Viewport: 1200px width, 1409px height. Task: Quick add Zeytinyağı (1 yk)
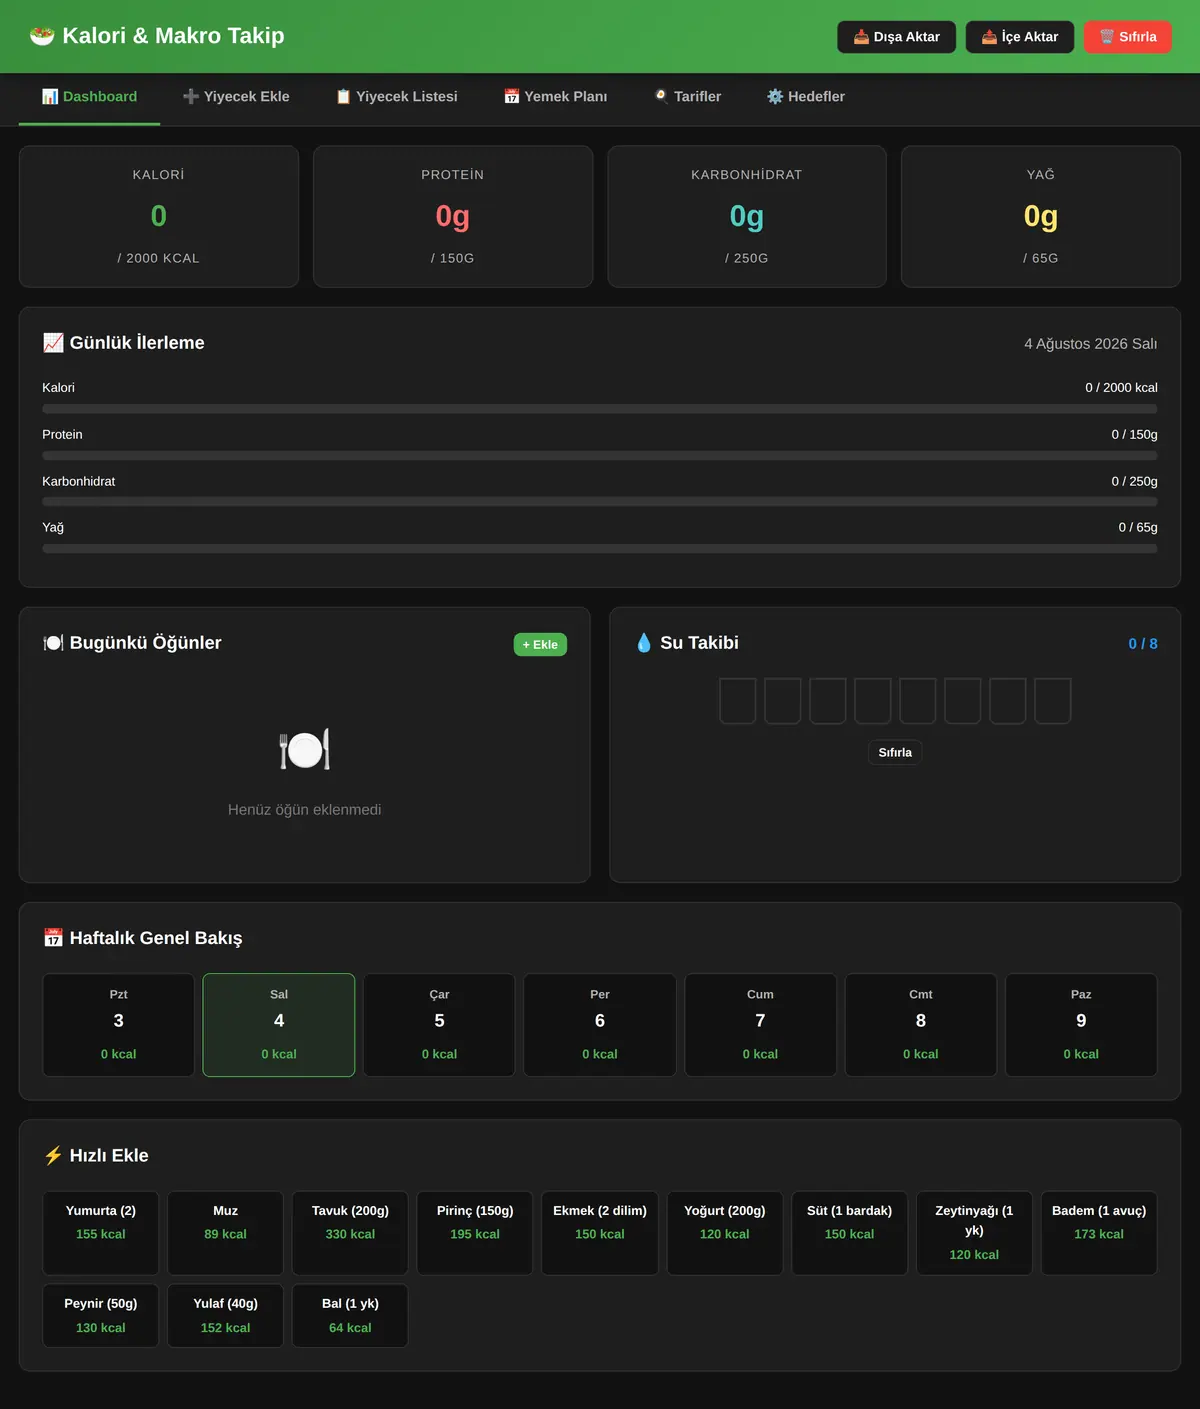tap(974, 1233)
